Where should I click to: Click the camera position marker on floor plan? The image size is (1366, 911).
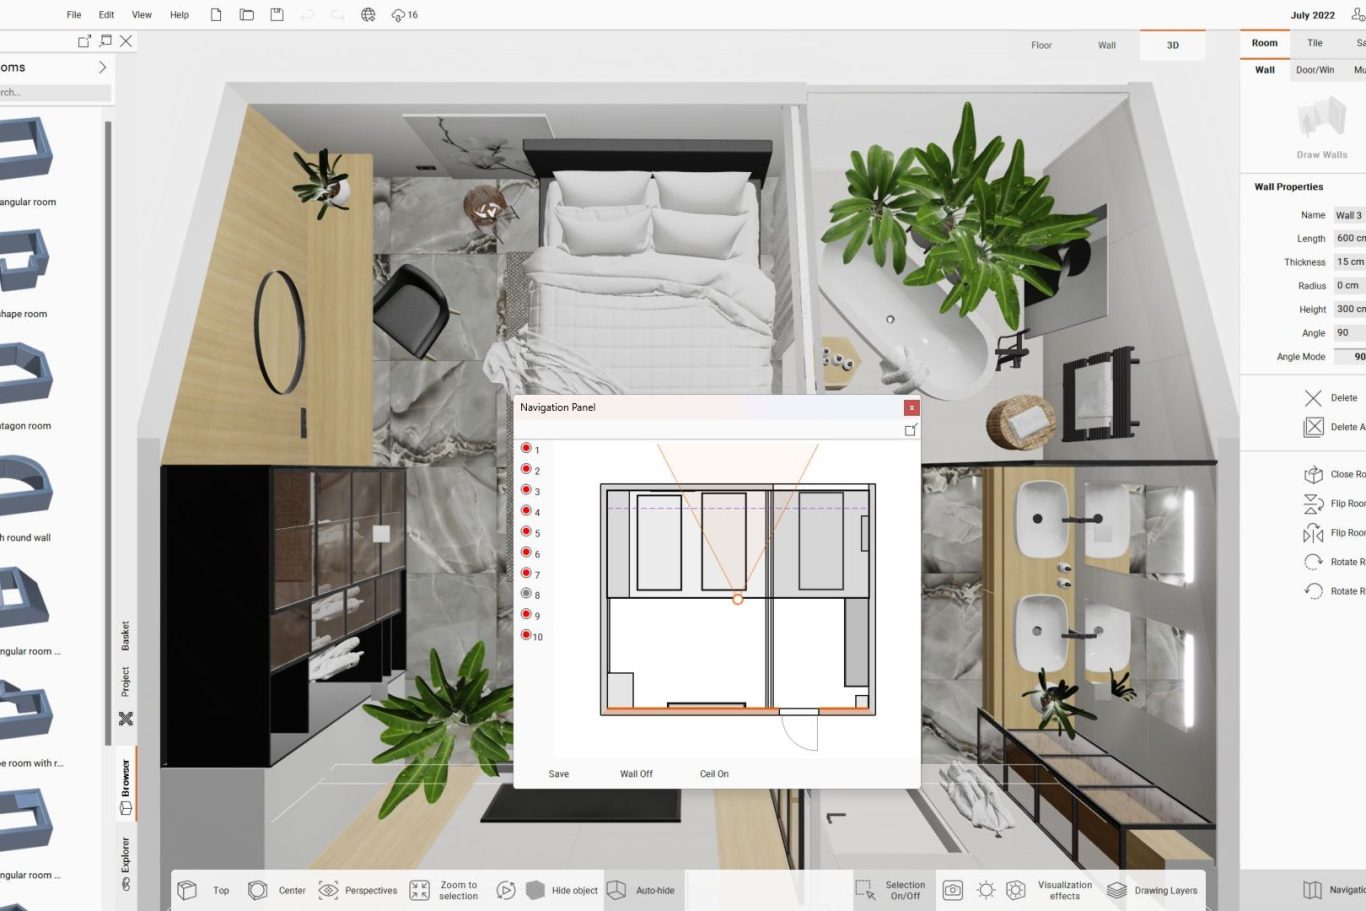[738, 600]
